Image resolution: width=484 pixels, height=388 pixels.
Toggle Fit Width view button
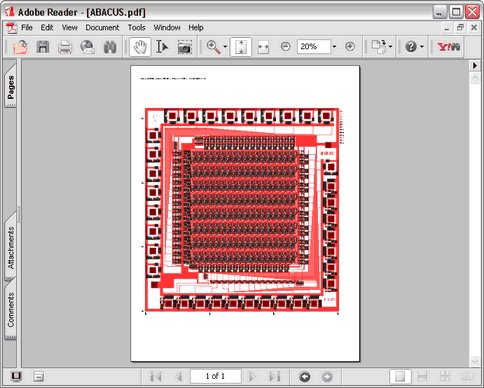coord(263,47)
